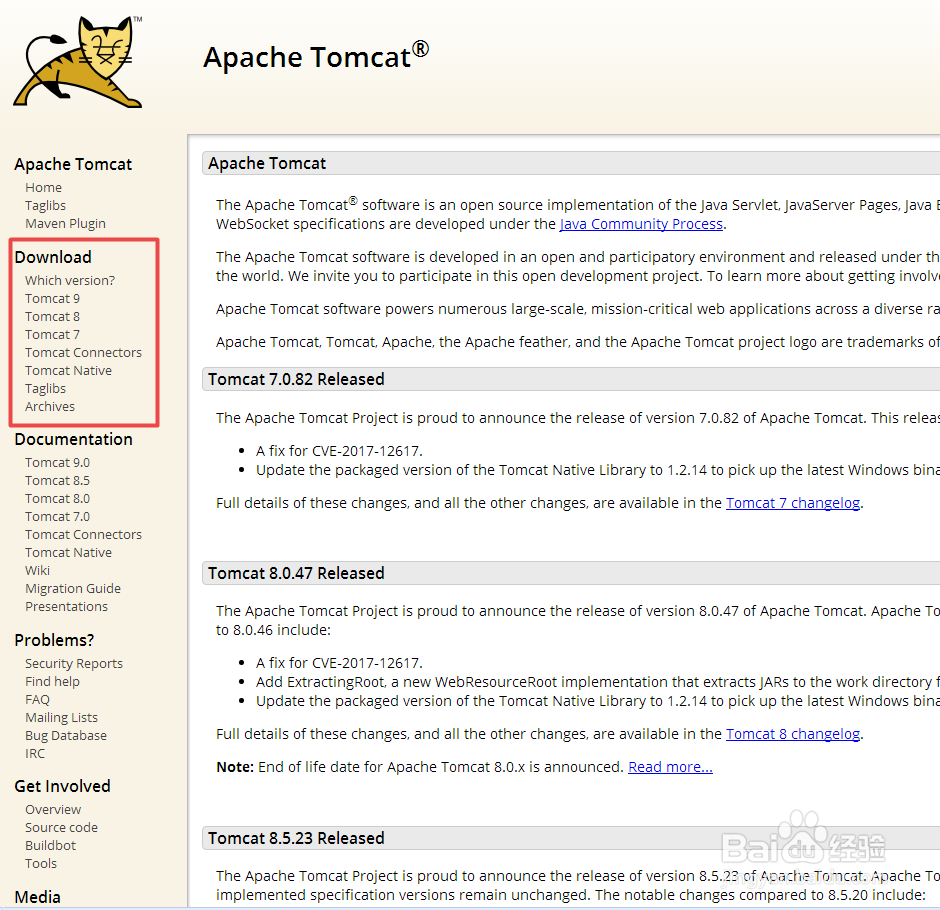940x910 pixels.
Task: Open Tomcat 9.0 documentation
Action: click(58, 463)
